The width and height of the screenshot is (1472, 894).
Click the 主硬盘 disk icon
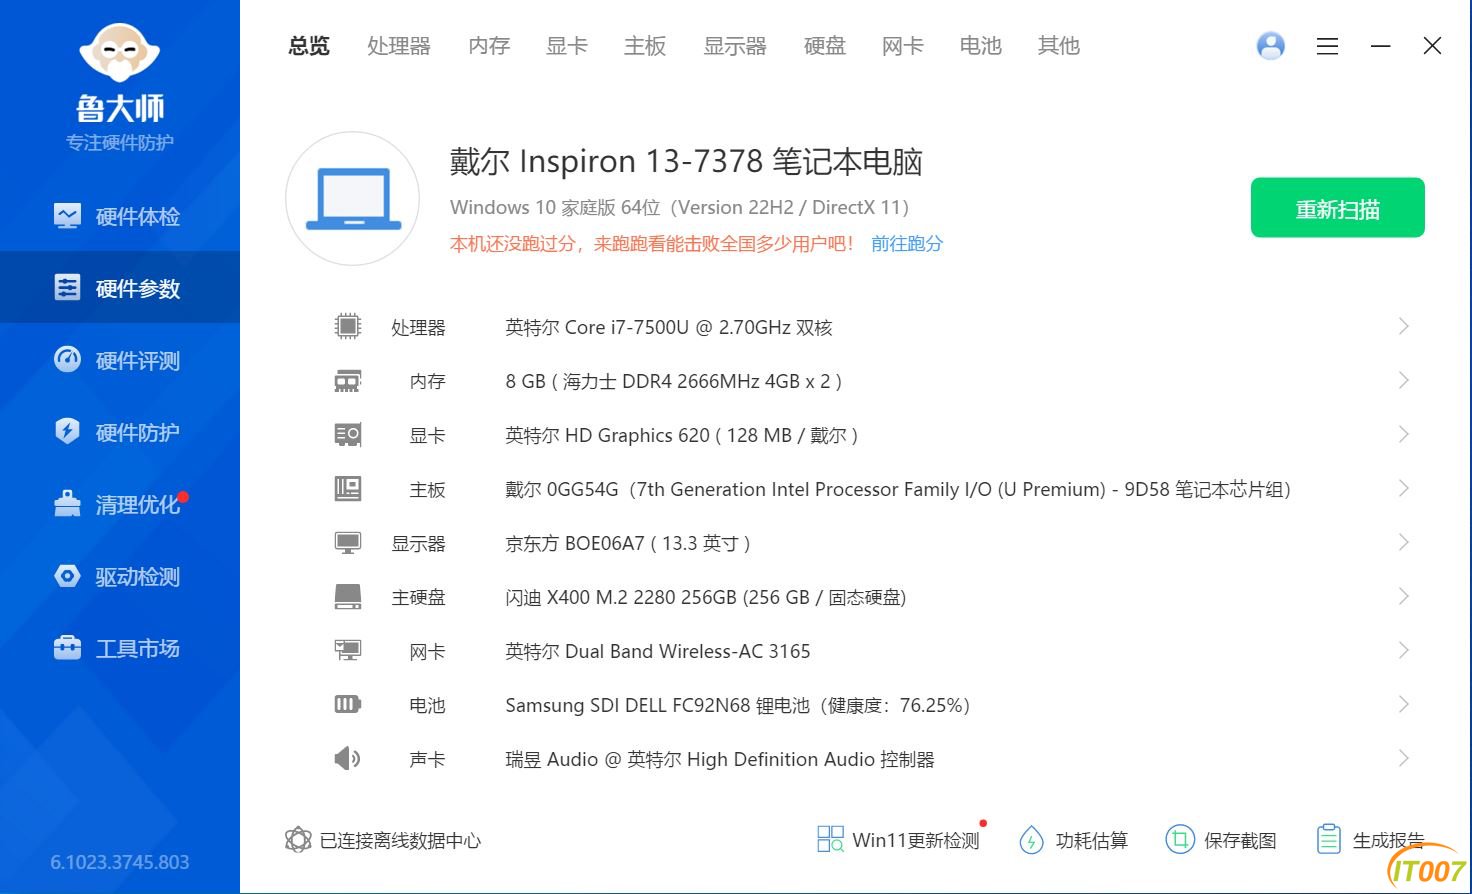click(347, 597)
